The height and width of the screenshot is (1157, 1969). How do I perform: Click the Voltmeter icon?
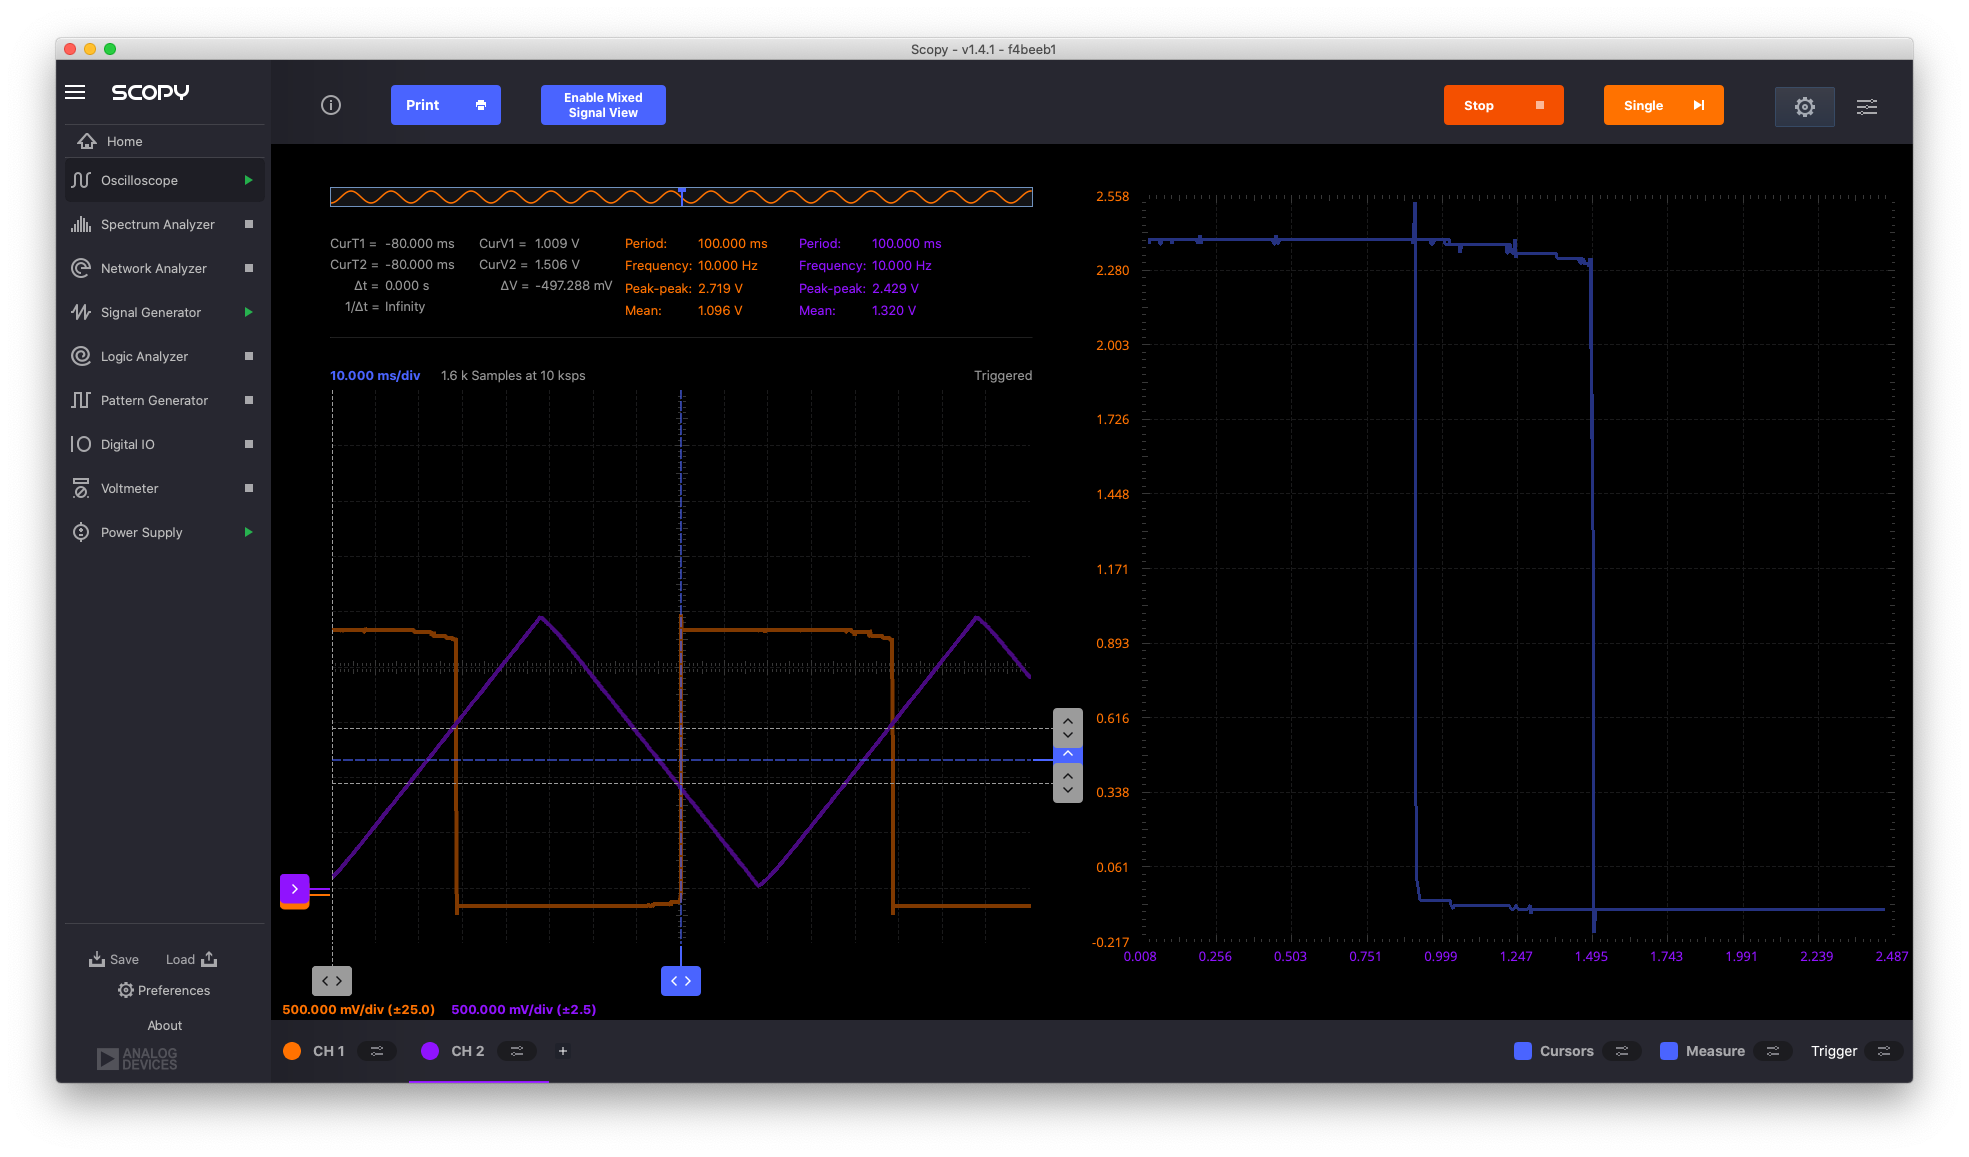[81, 488]
